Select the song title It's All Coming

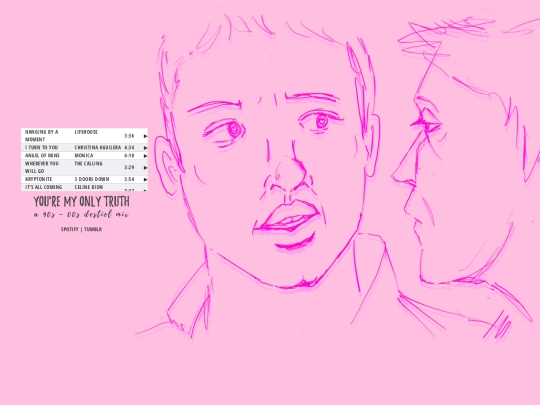(43, 187)
